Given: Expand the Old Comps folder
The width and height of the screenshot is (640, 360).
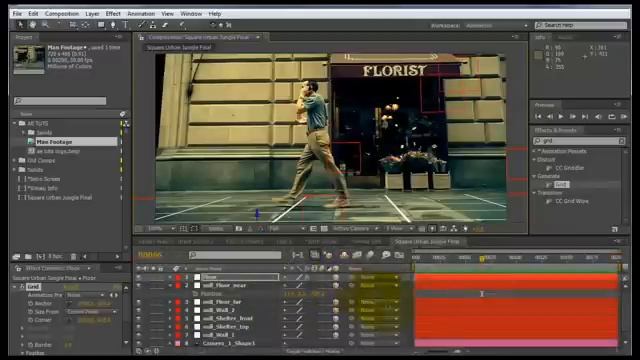Looking at the screenshot, I should pos(15,160).
